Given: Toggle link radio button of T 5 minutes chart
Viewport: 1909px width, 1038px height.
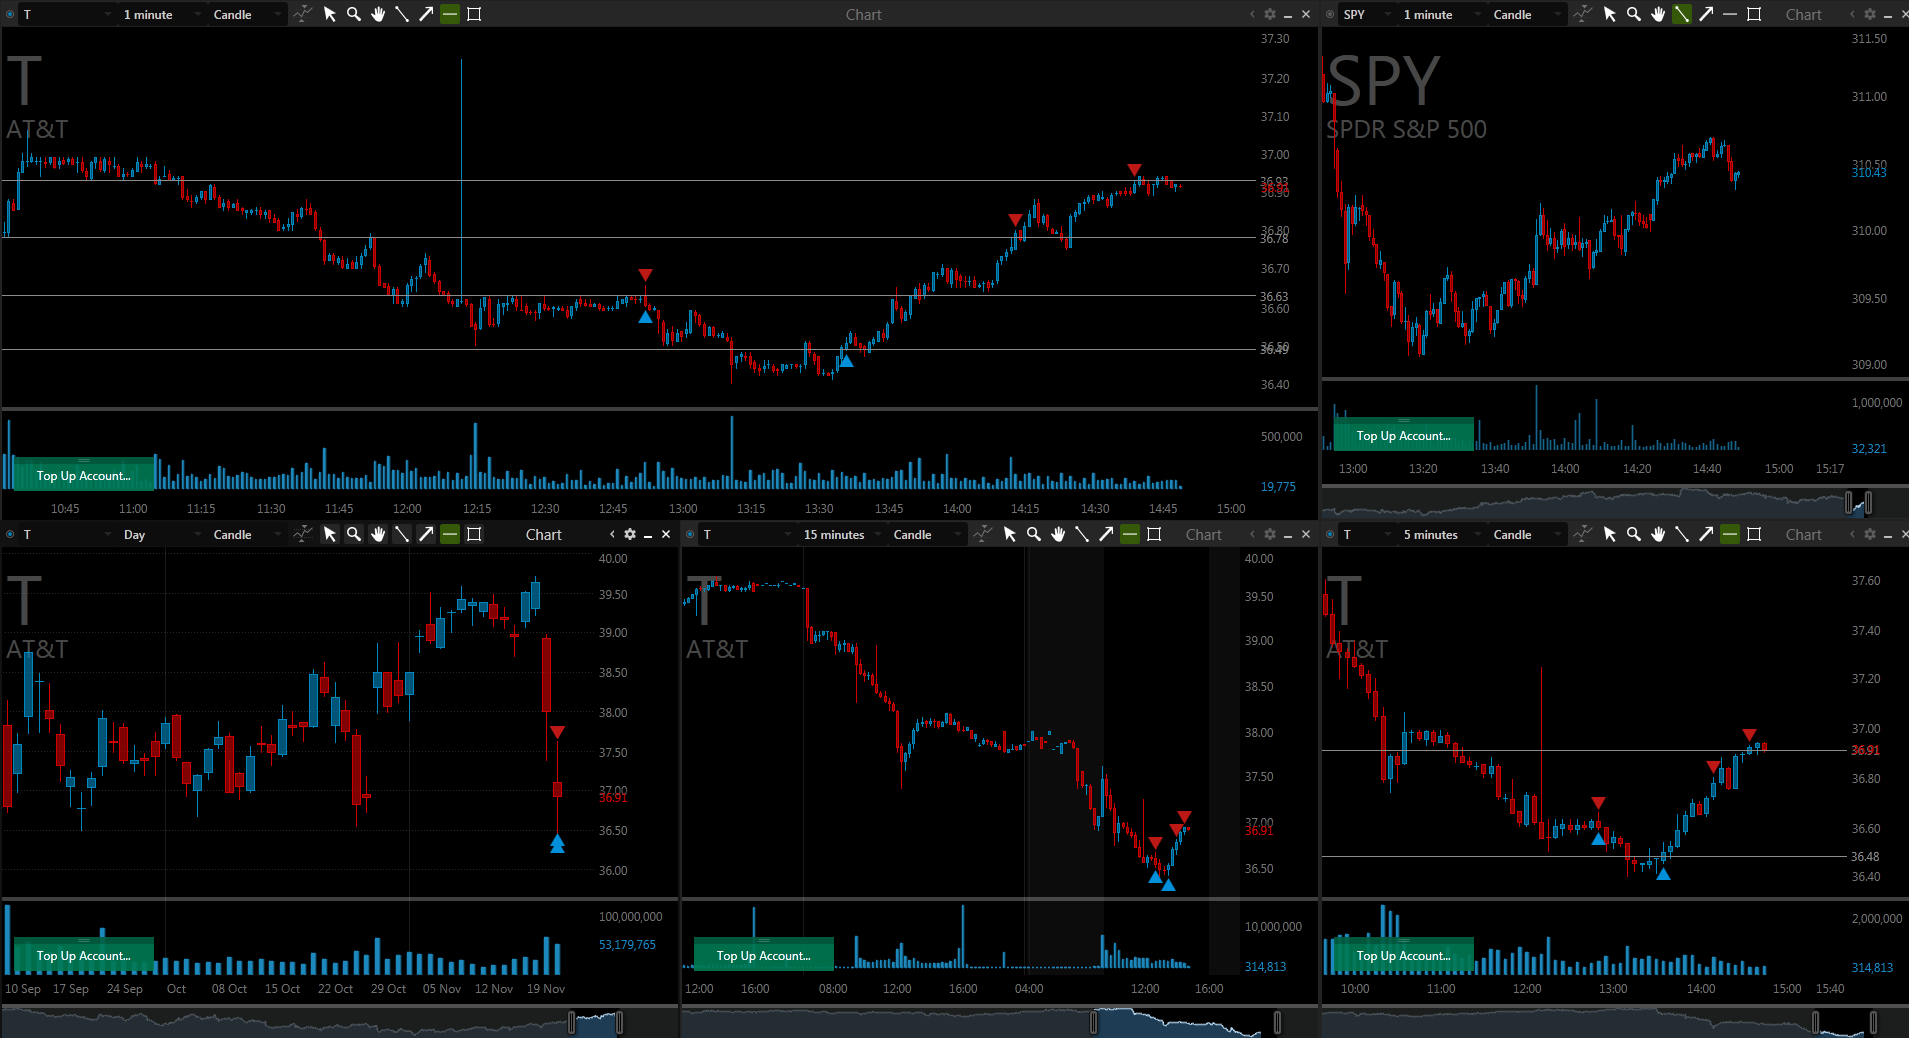Looking at the screenshot, I should [x=1330, y=534].
